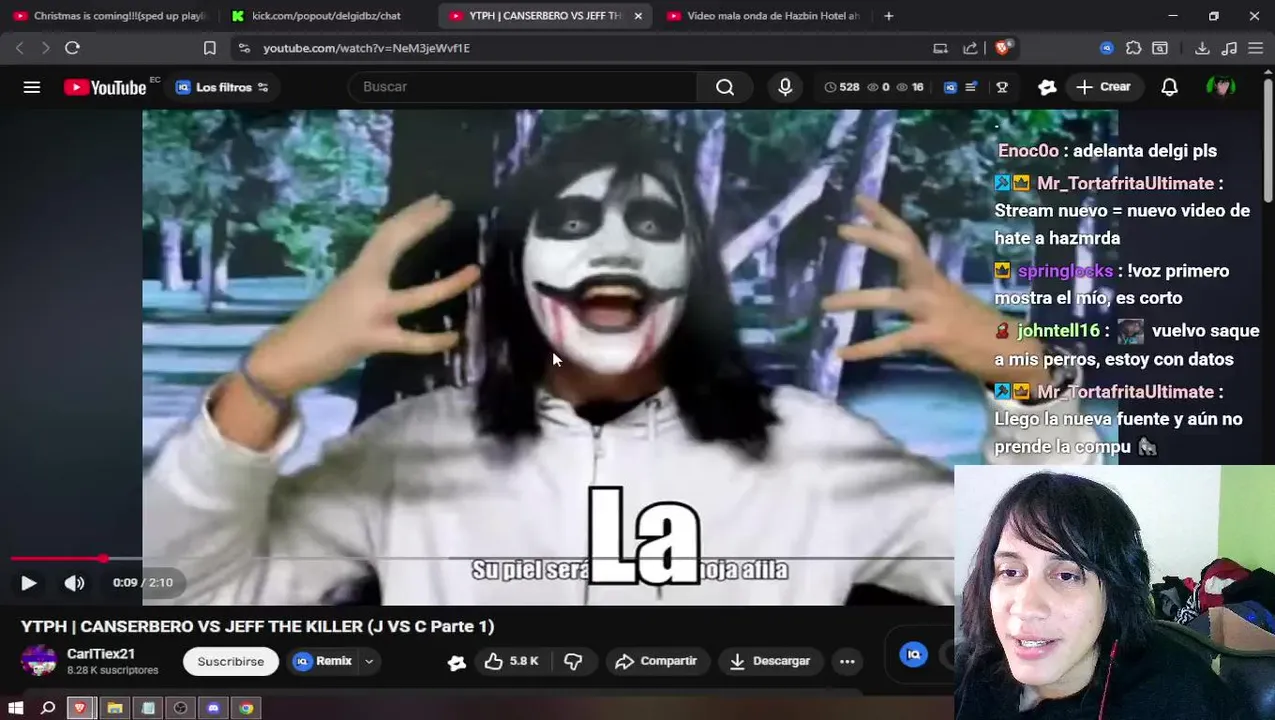Expand the Remix dropdown arrow
Screen dimensions: 1275x720
point(369,661)
